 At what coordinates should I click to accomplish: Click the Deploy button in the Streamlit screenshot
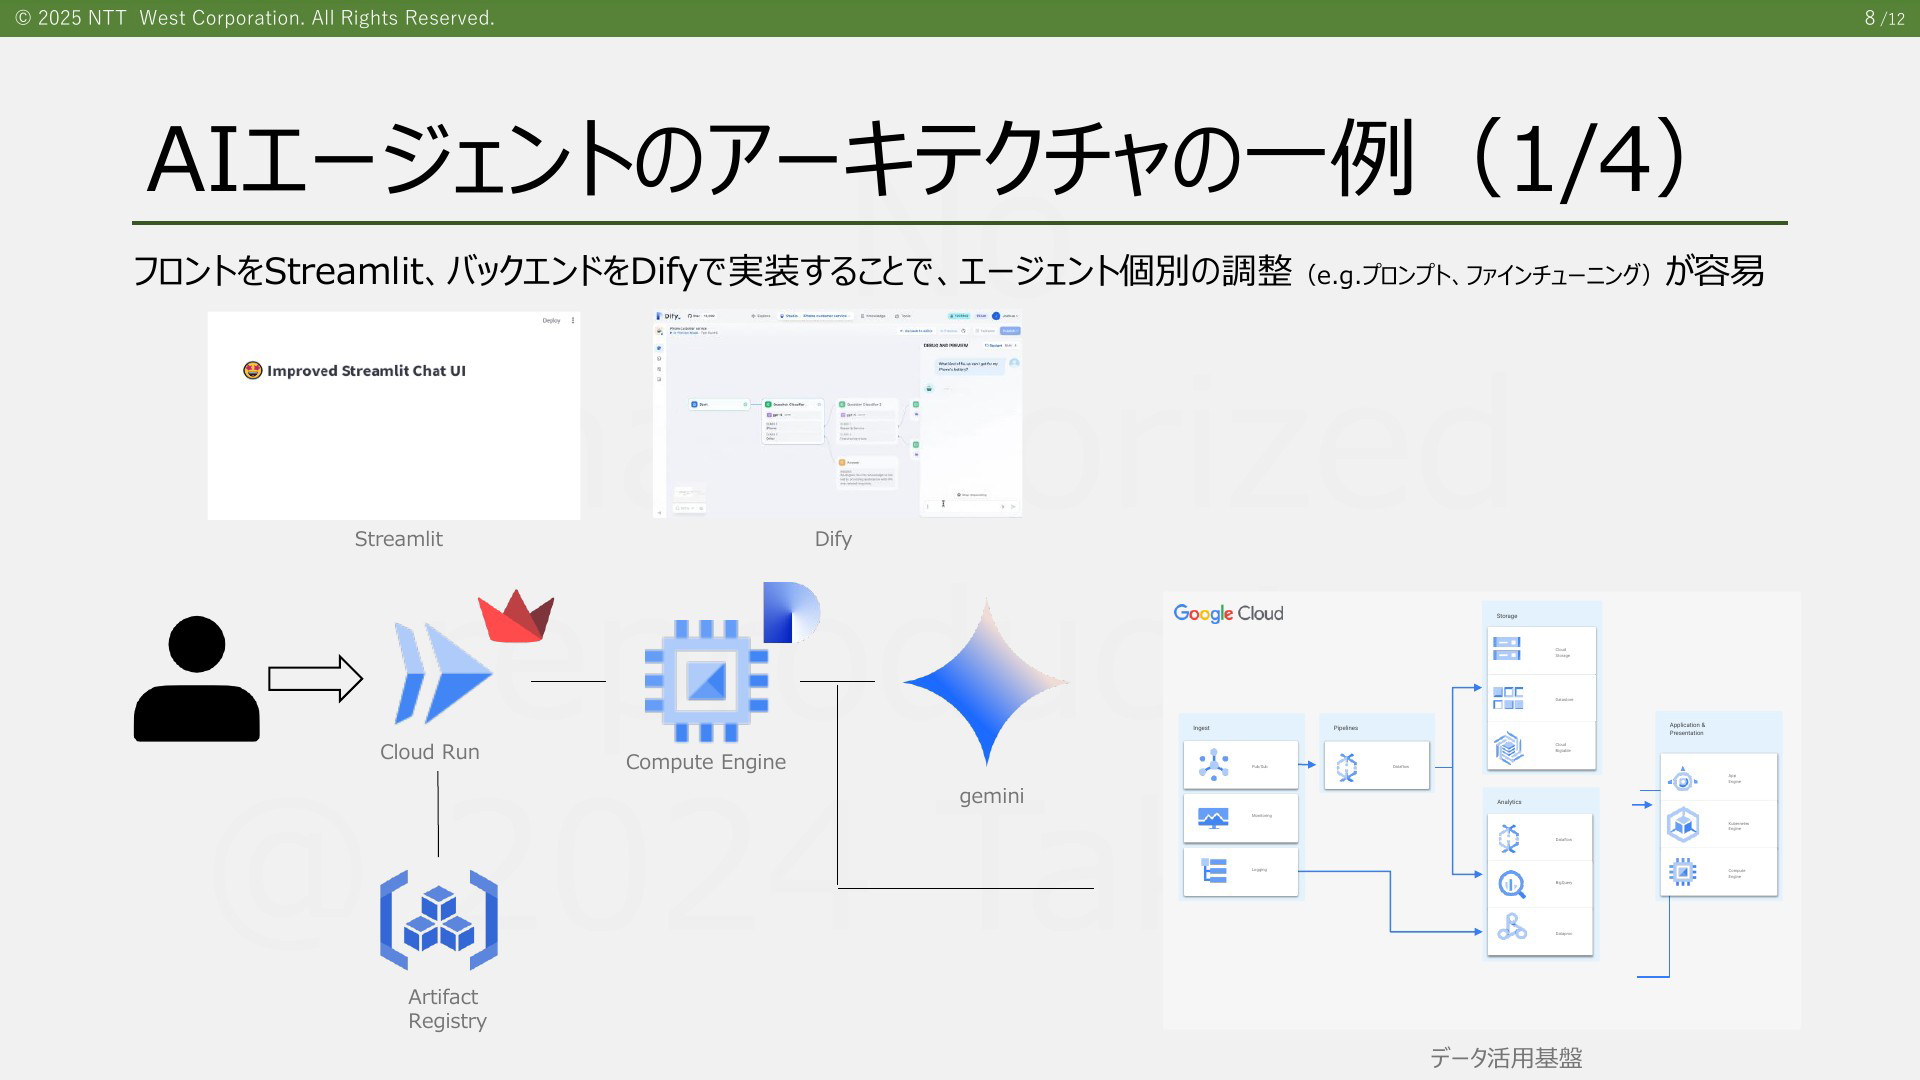click(x=551, y=321)
